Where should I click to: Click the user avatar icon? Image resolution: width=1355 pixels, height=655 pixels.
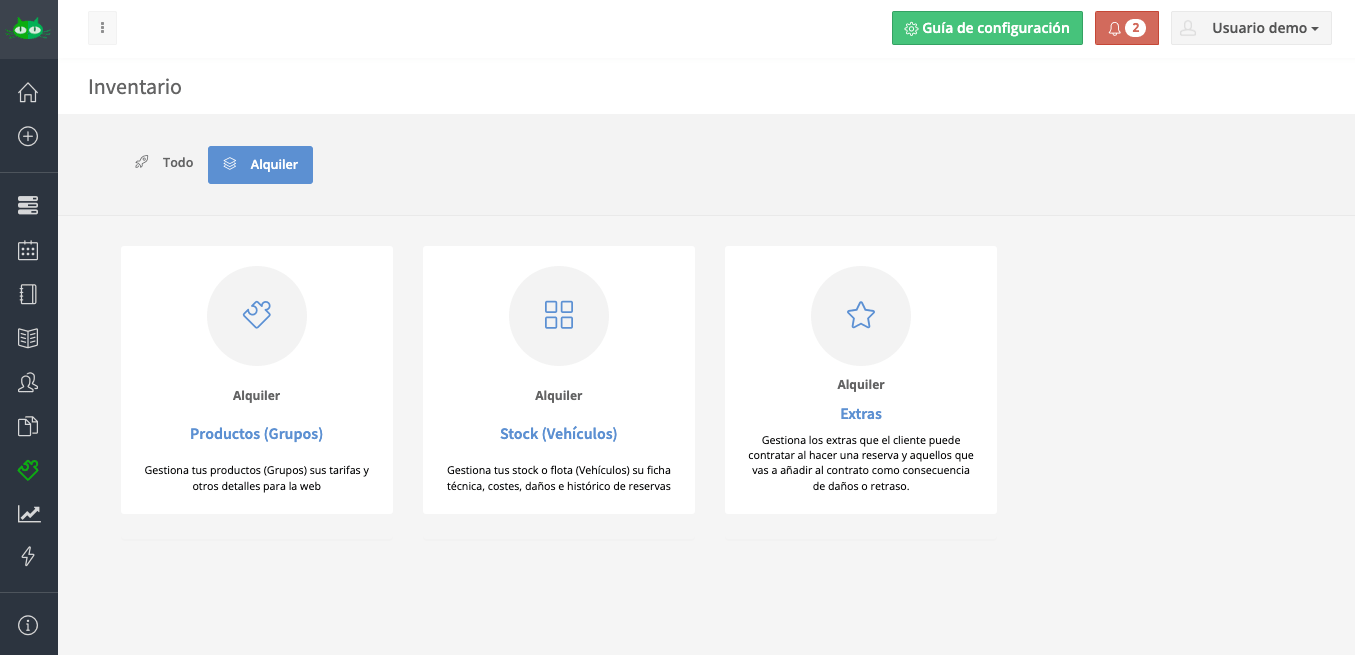pyautogui.click(x=1188, y=29)
